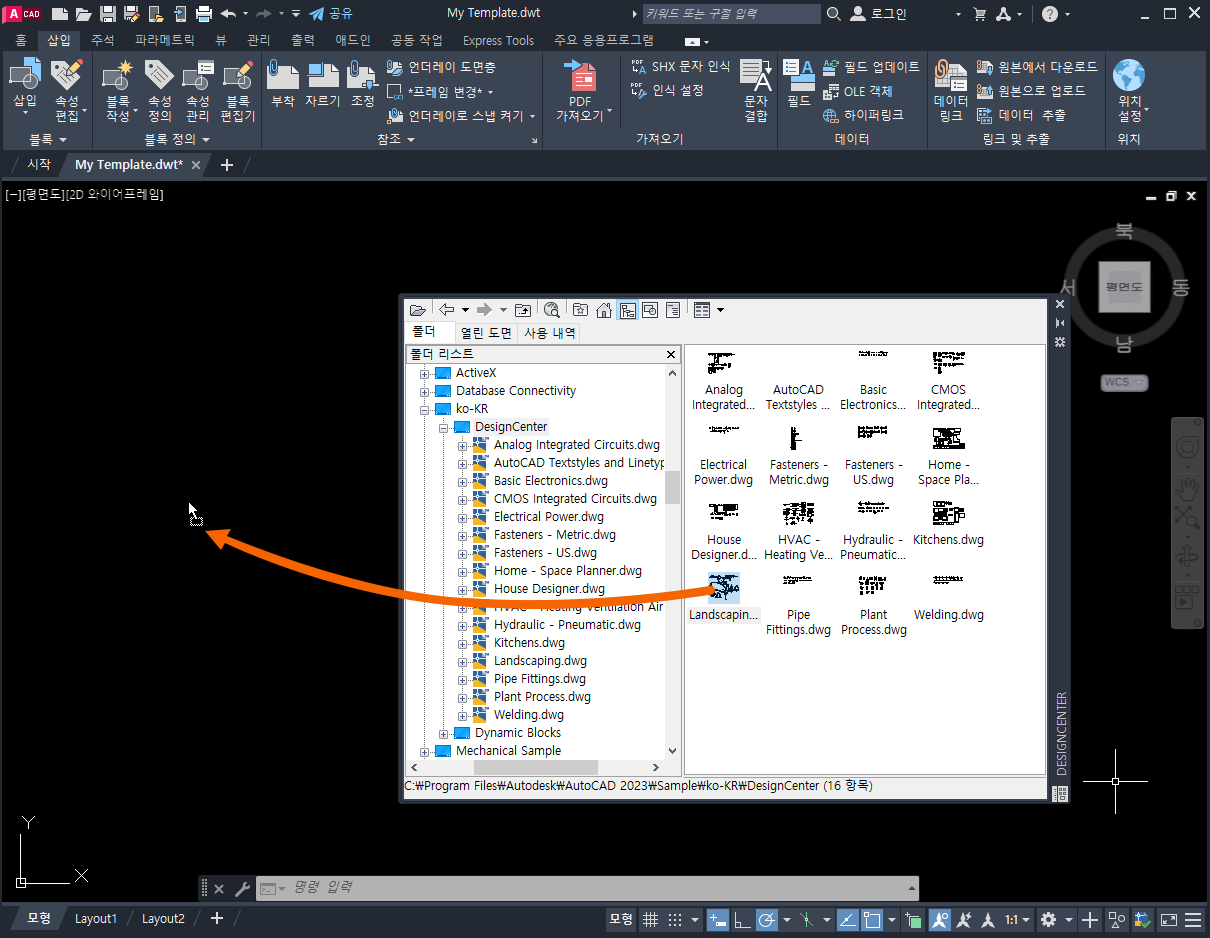Open the Customization hamburger icon in status bar
The width and height of the screenshot is (1210, 938).
pos(1193,919)
